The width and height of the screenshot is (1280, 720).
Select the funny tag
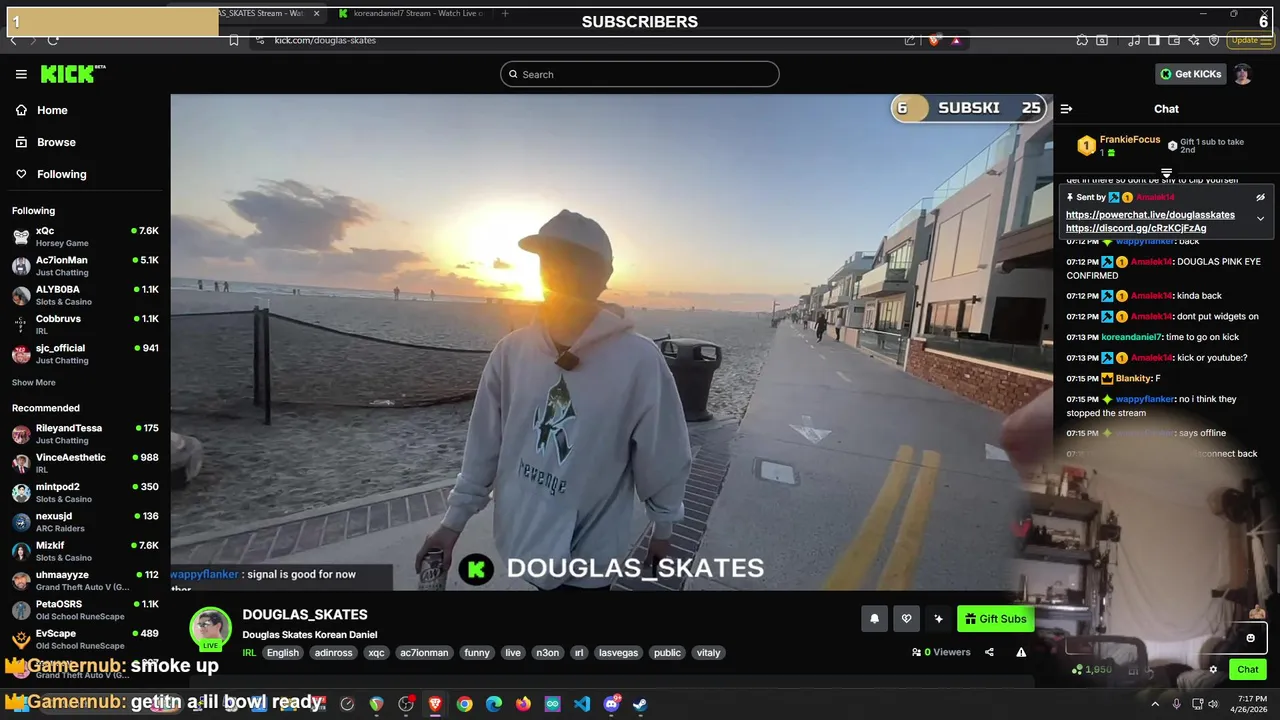coord(477,653)
